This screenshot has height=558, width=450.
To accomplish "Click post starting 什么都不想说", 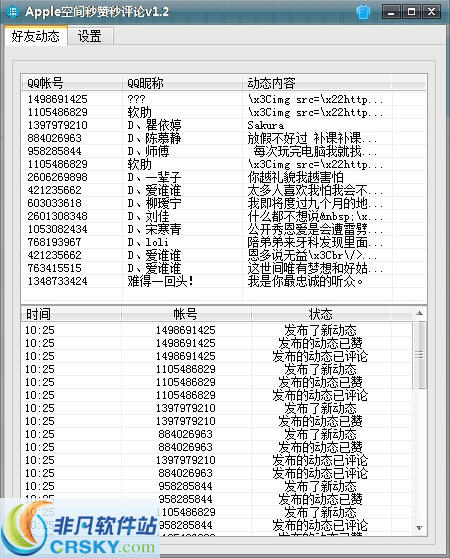I will coord(315,216).
